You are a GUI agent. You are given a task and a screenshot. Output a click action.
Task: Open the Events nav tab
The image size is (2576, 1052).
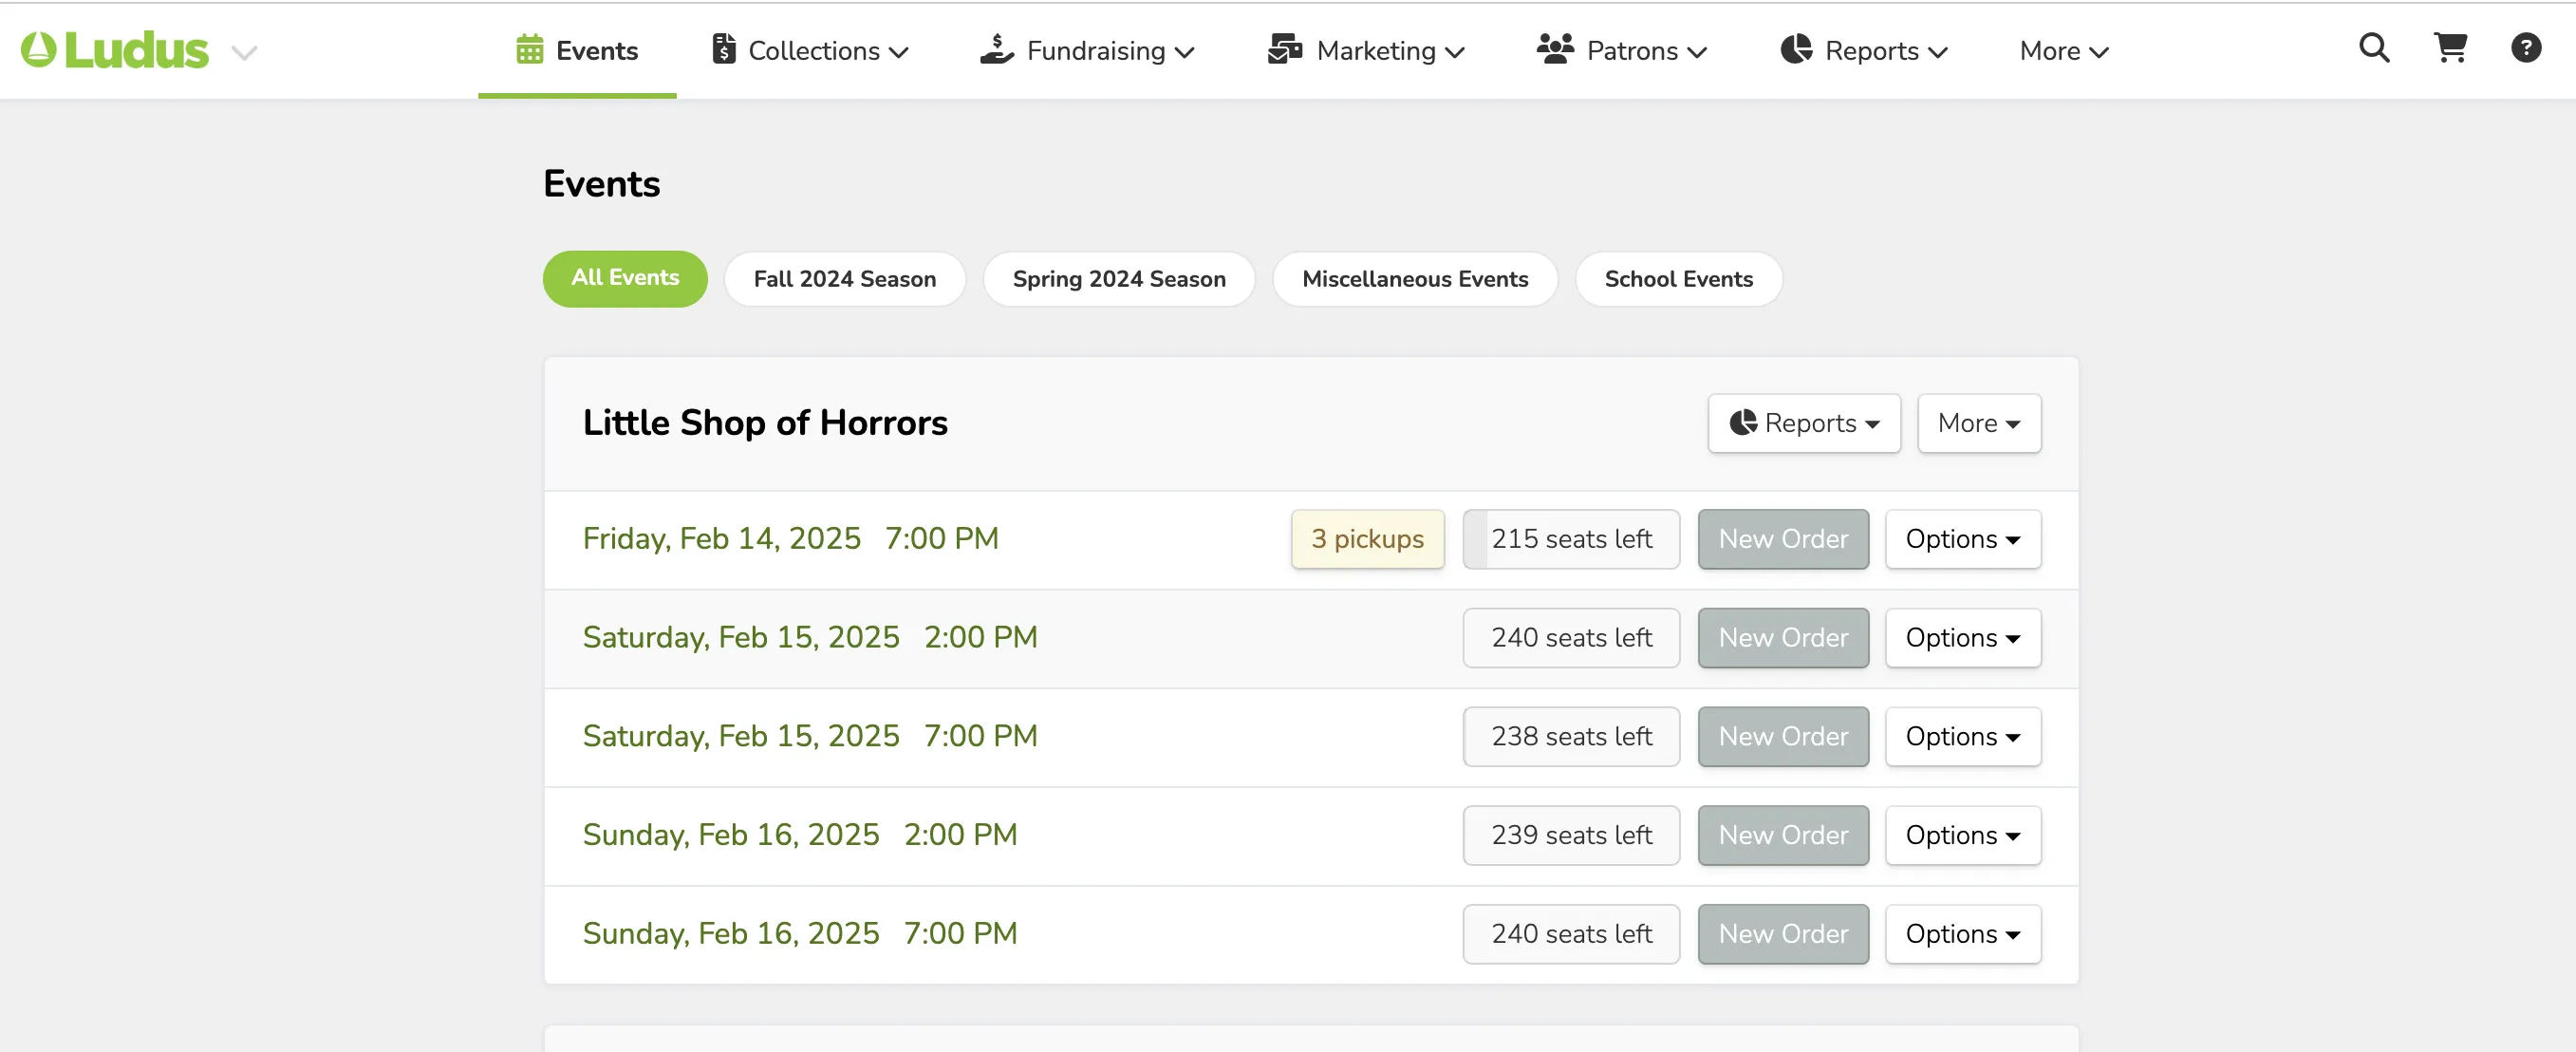point(577,50)
